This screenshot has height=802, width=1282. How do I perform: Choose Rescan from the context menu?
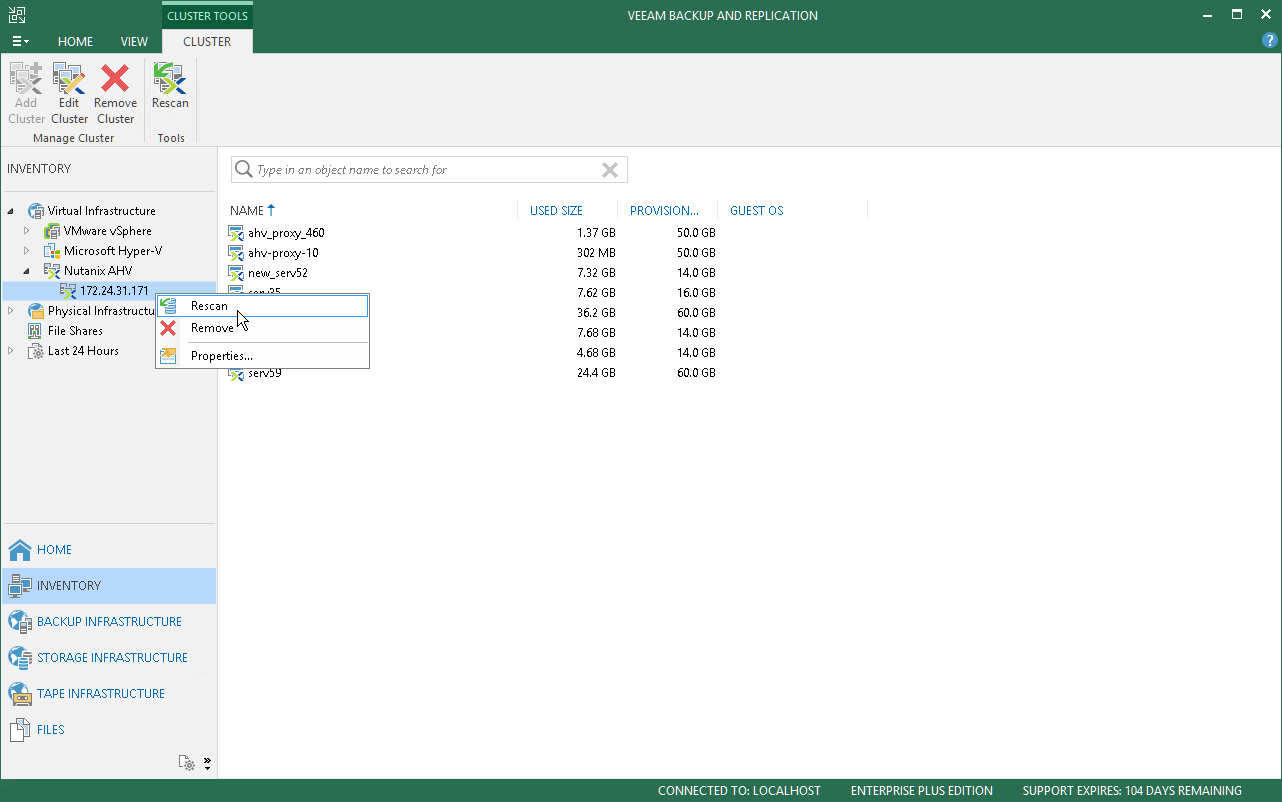point(263,306)
